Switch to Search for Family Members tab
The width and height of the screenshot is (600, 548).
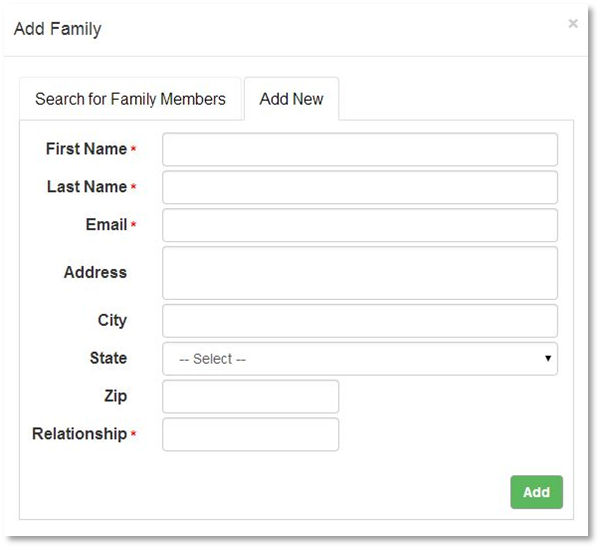pos(130,99)
